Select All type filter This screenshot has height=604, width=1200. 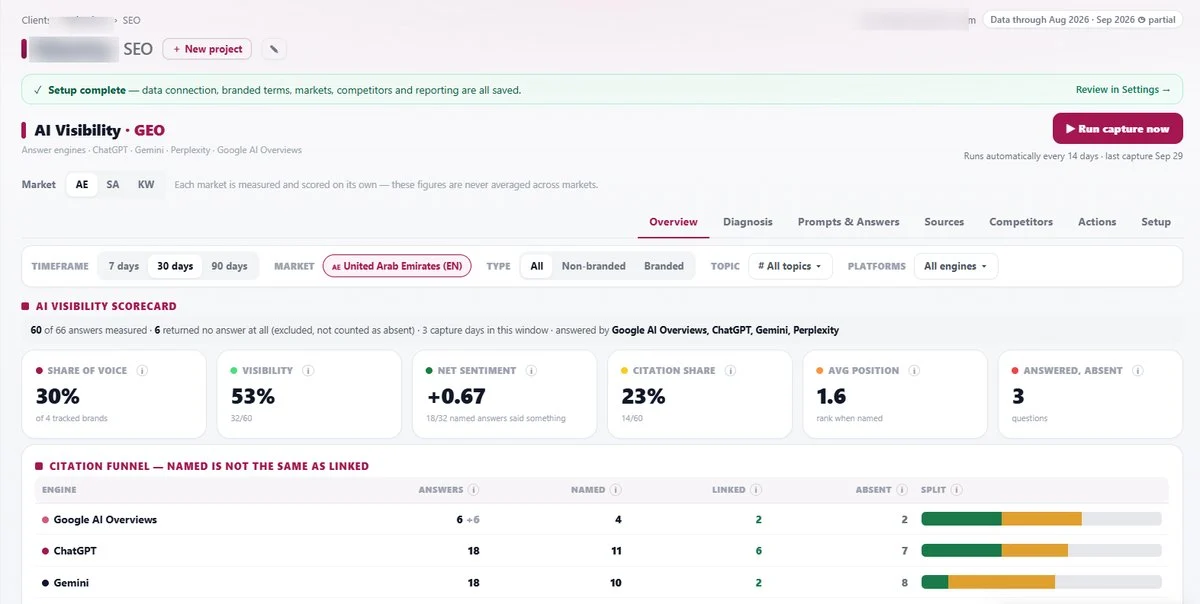pos(537,266)
